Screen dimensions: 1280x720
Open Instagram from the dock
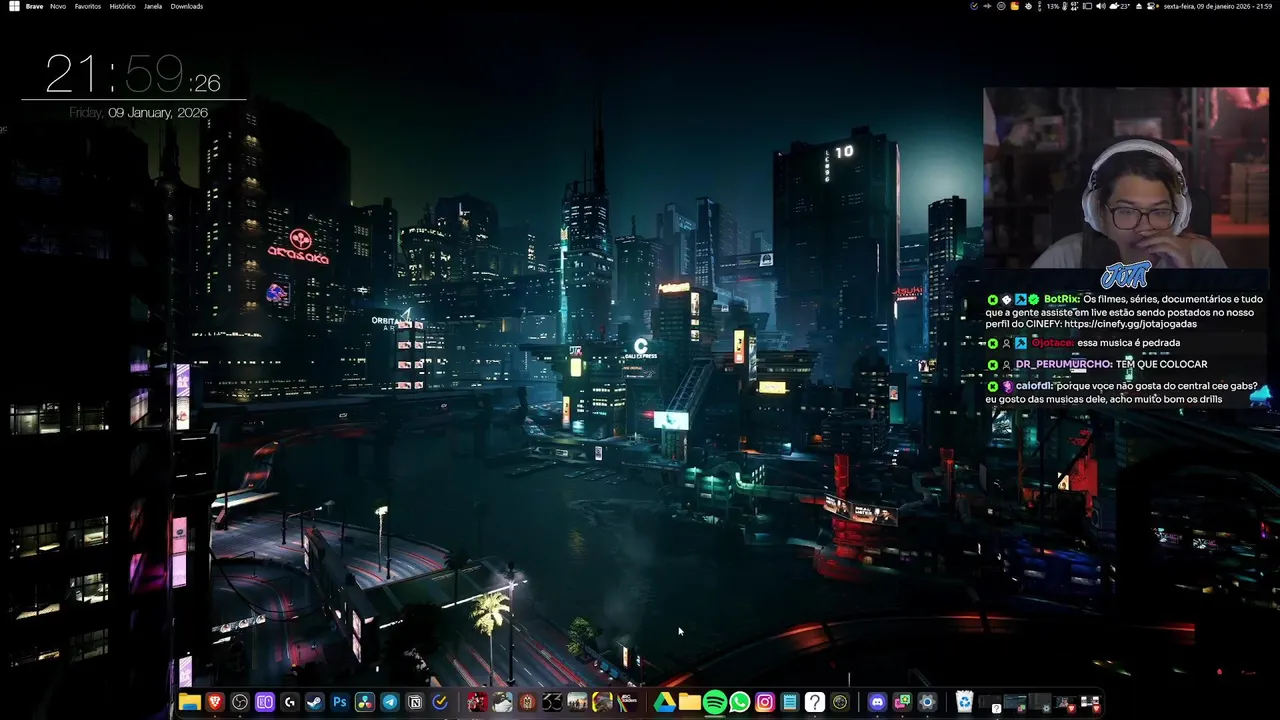click(x=765, y=702)
